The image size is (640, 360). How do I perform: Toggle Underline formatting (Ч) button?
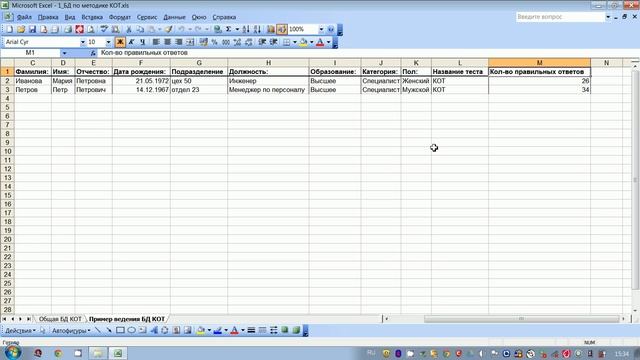click(x=142, y=42)
